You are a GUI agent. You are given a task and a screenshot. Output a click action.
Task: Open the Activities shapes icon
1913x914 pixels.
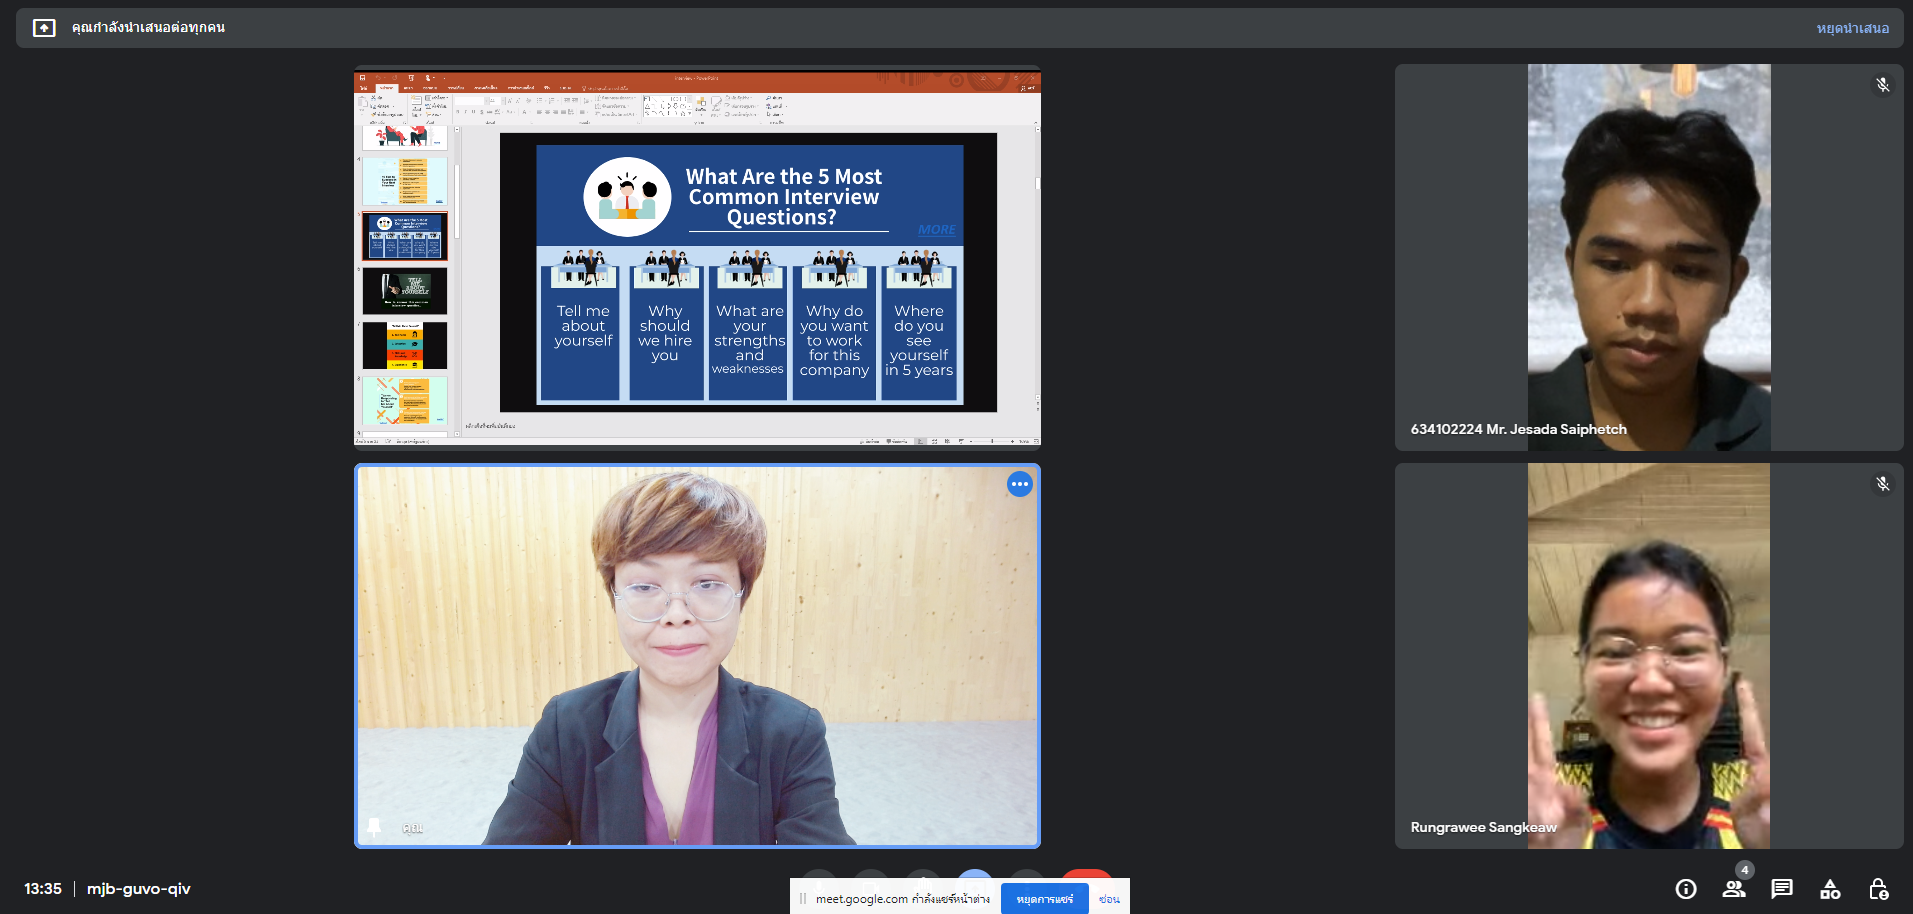(1830, 889)
